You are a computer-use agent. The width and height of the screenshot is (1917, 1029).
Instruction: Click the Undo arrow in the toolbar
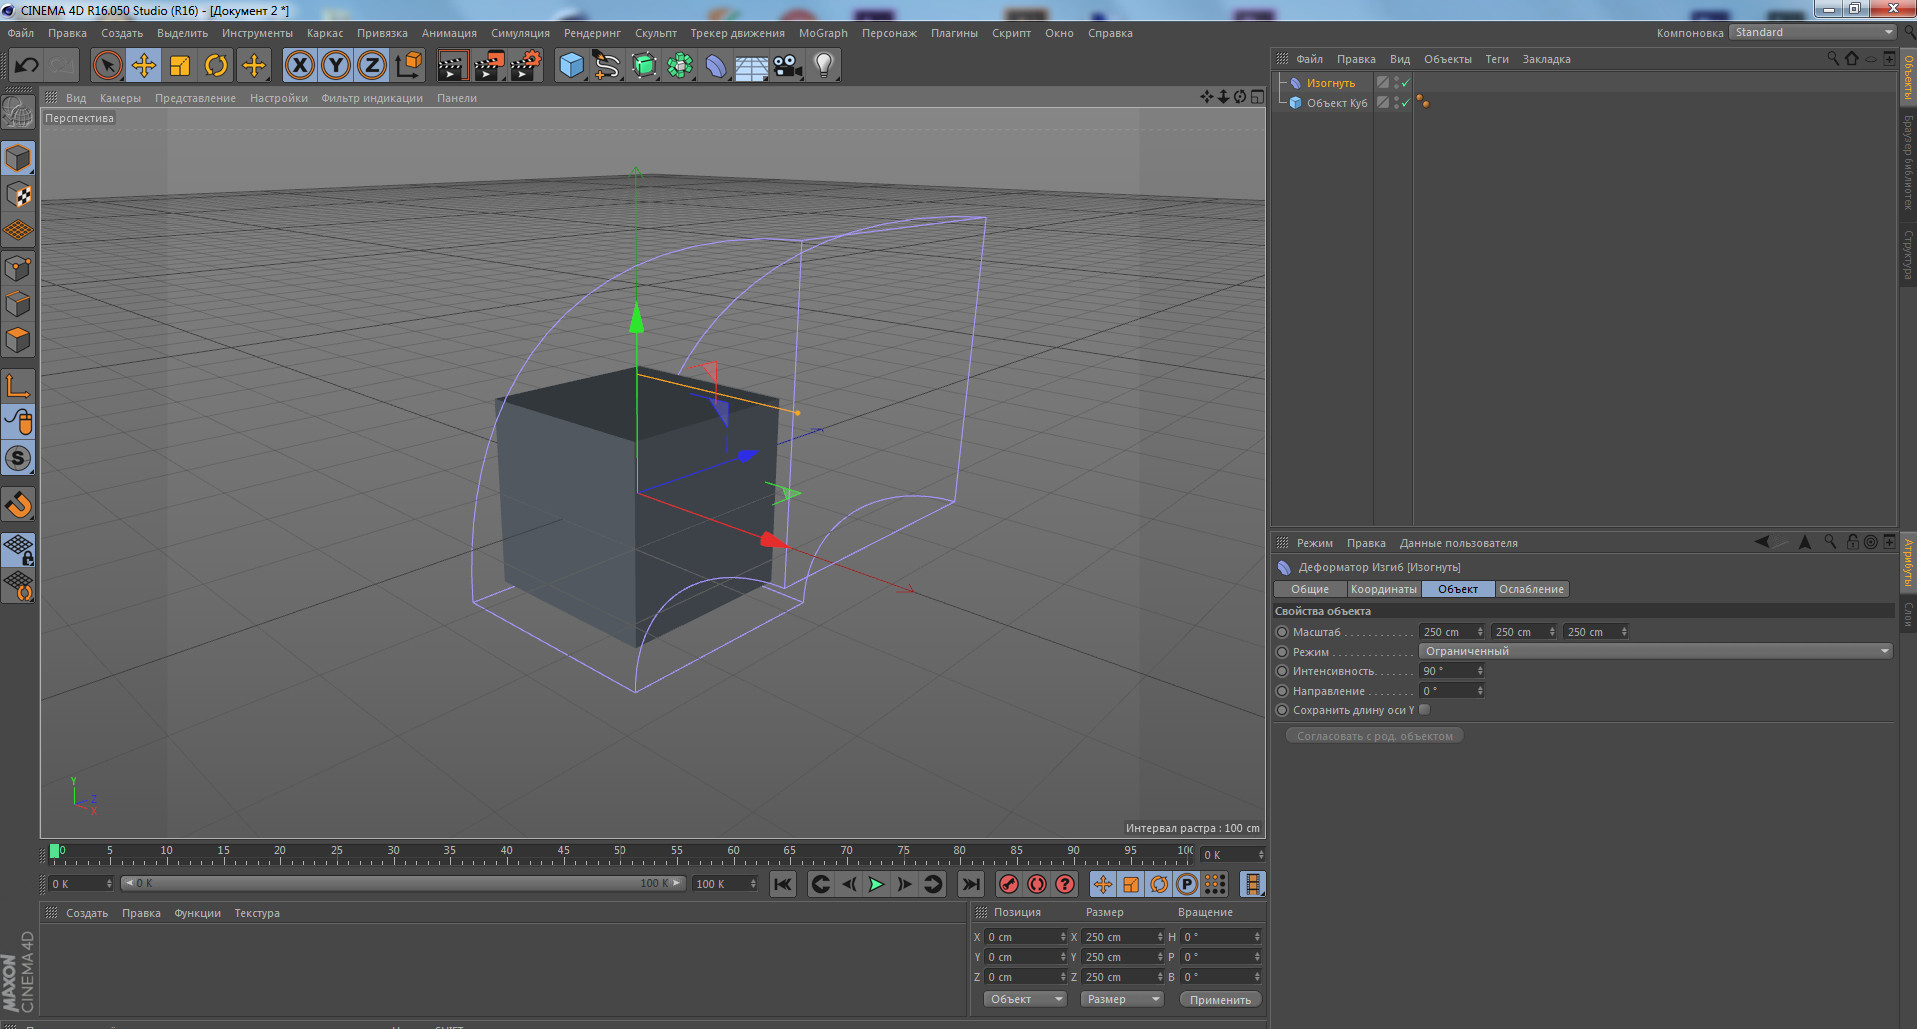click(x=26, y=66)
